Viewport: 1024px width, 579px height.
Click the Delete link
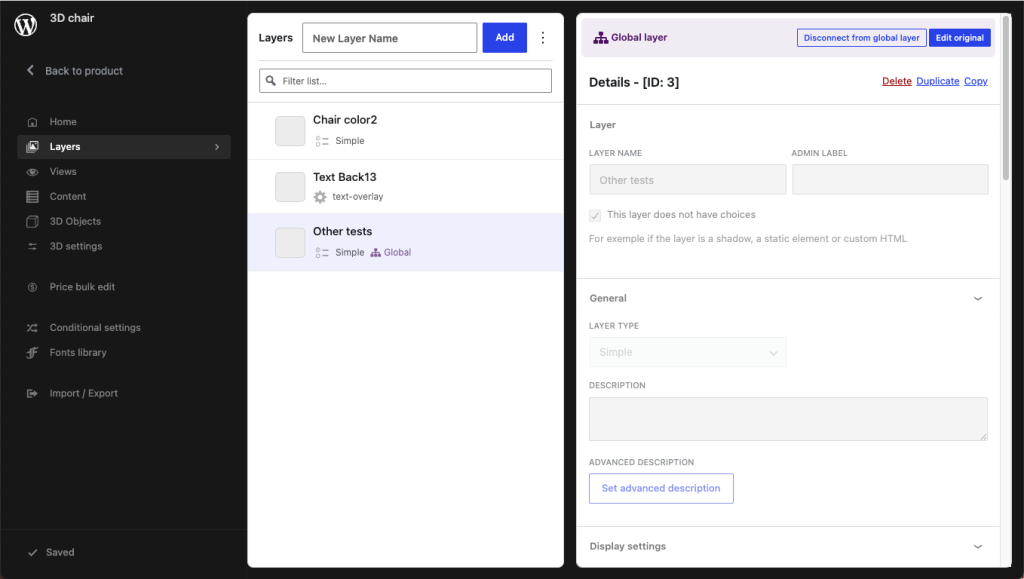click(897, 82)
